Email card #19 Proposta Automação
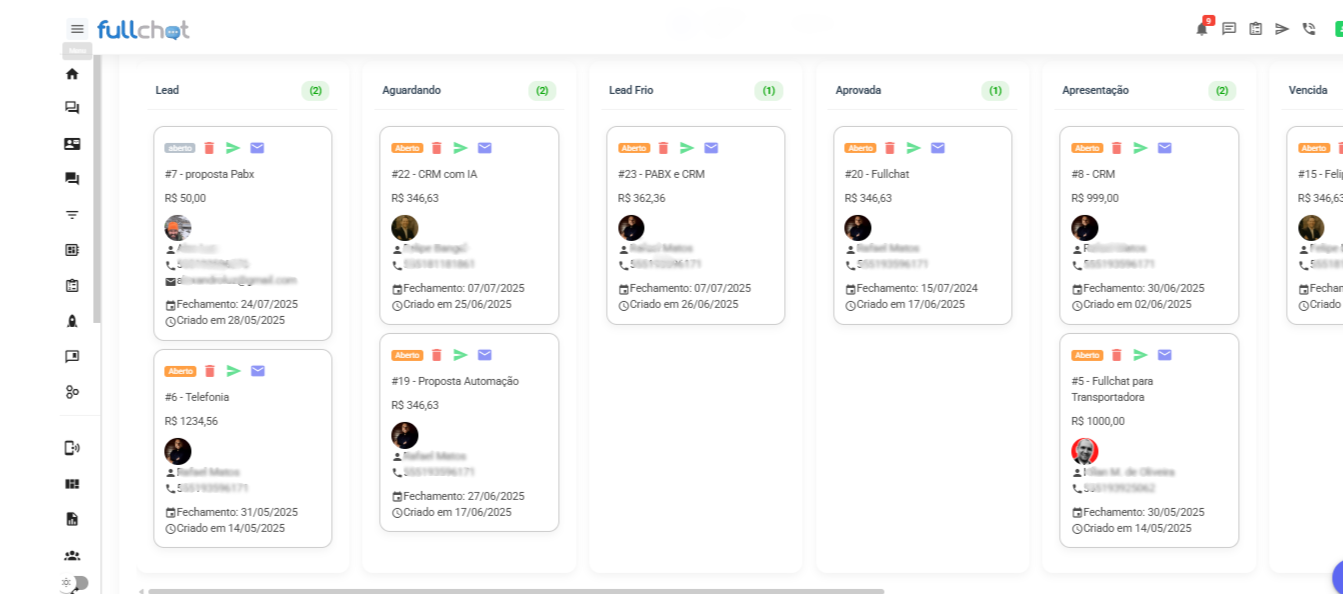The image size is (1343, 594). pyautogui.click(x=485, y=355)
